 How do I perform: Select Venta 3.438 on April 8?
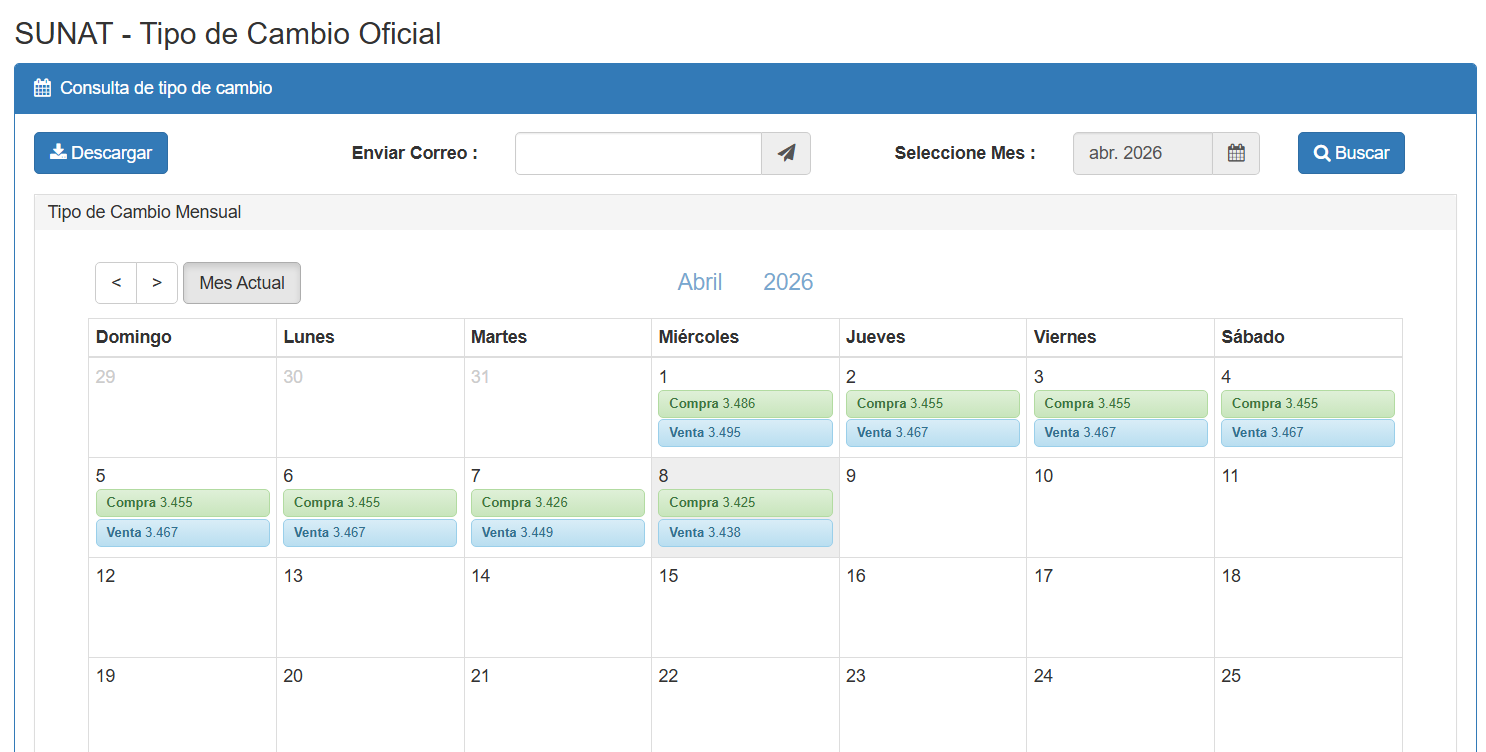click(x=745, y=533)
